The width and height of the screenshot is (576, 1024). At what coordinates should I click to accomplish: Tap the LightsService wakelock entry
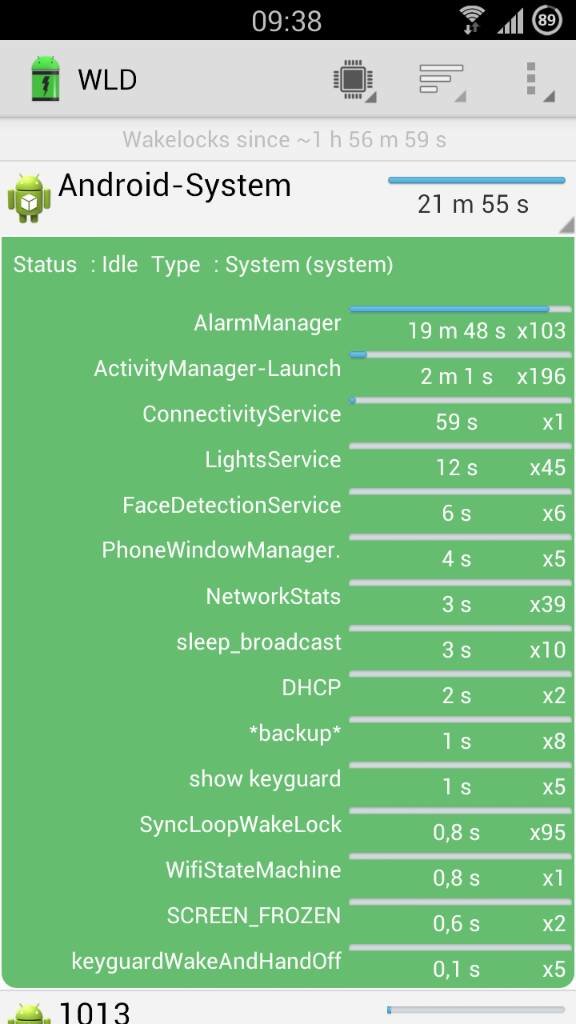pyautogui.click(x=288, y=460)
